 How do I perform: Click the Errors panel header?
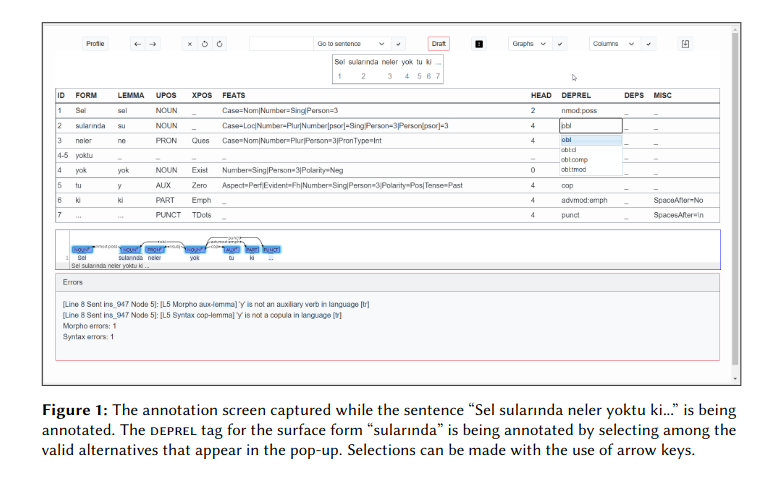tap(387, 283)
